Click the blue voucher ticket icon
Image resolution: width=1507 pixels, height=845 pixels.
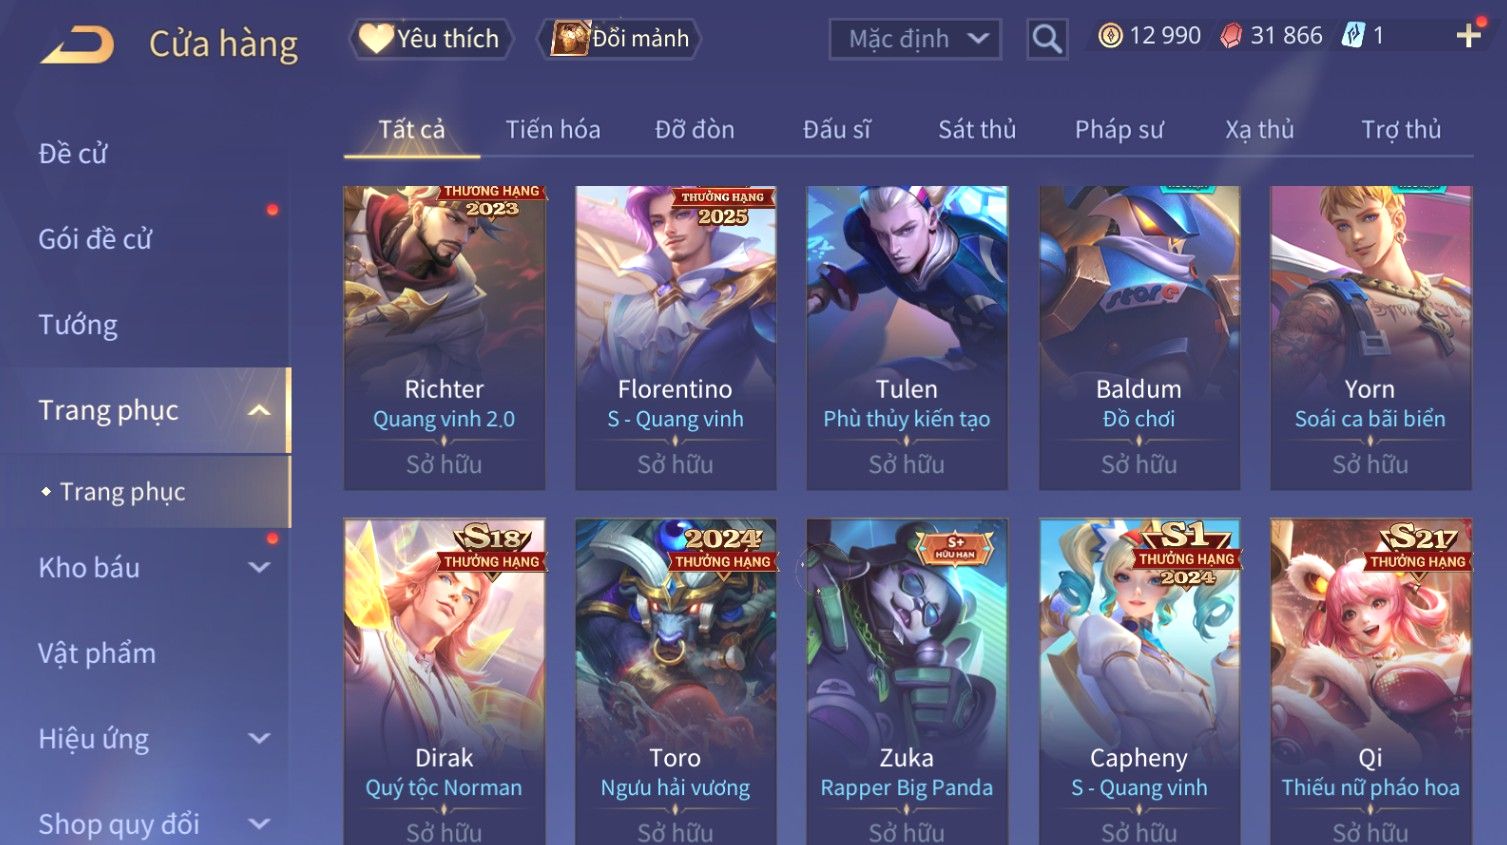pyautogui.click(x=1353, y=36)
